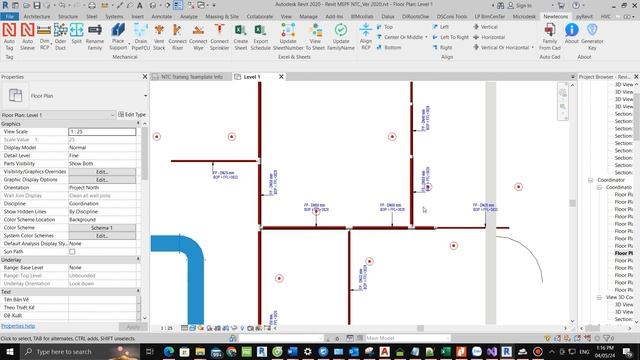Screen dimensions: 640x360
Task: Click the taskbar search box
Action: click(x=80, y=351)
